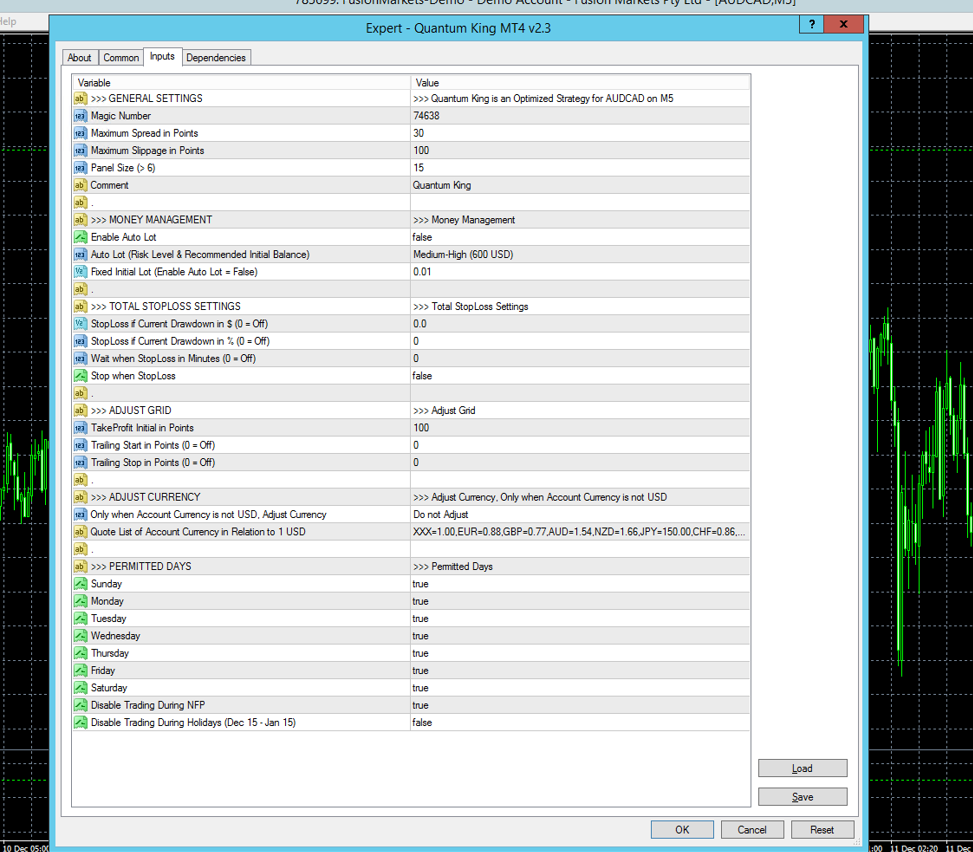Screen dimensions: 973x852
Task: Click the icon beside Wait when StopLoss in Minutes
Action: pyautogui.click(x=80, y=359)
